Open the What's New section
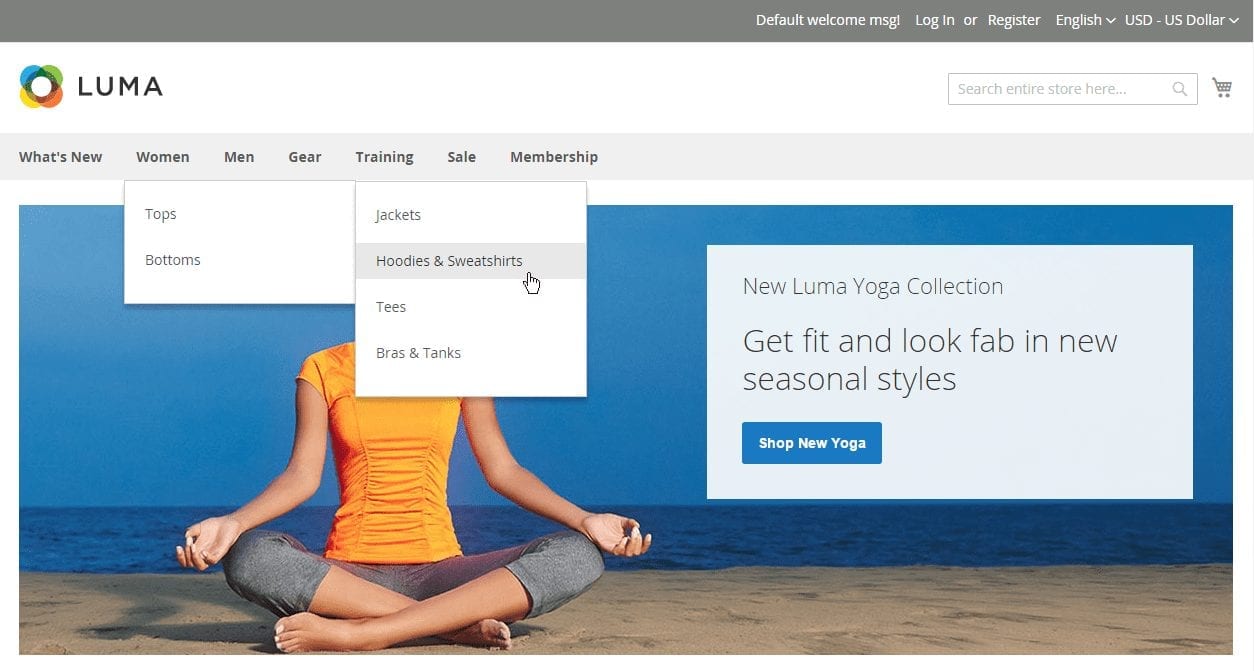 click(60, 157)
